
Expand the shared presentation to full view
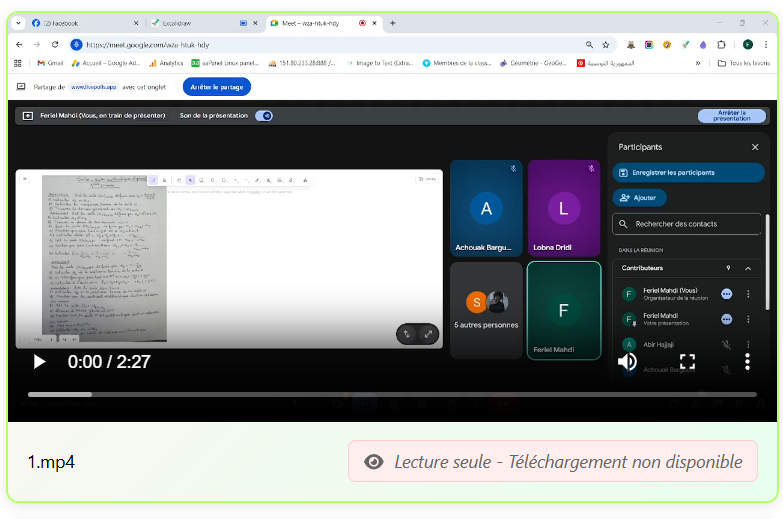429,334
